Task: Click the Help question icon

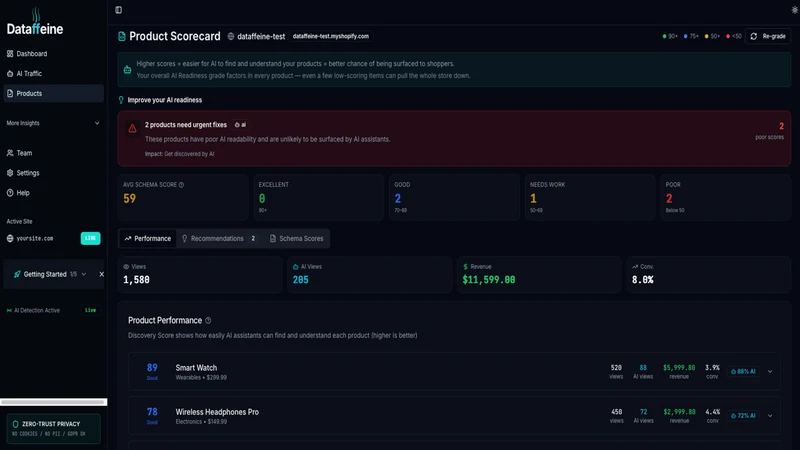Action: click(10, 193)
